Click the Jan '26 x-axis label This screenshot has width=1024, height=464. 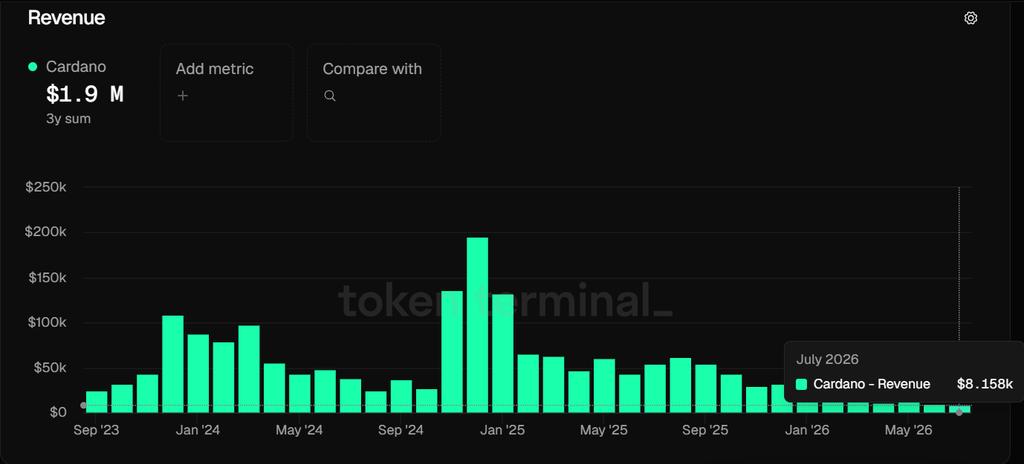tap(807, 431)
